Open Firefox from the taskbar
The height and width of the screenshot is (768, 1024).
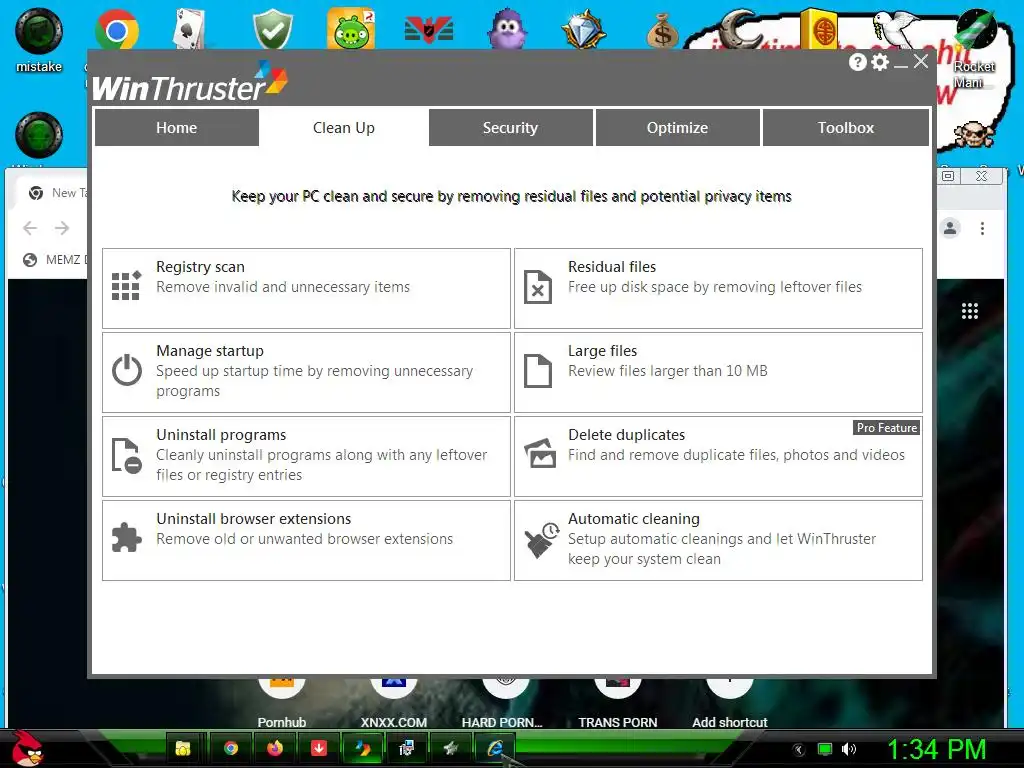tap(275, 748)
